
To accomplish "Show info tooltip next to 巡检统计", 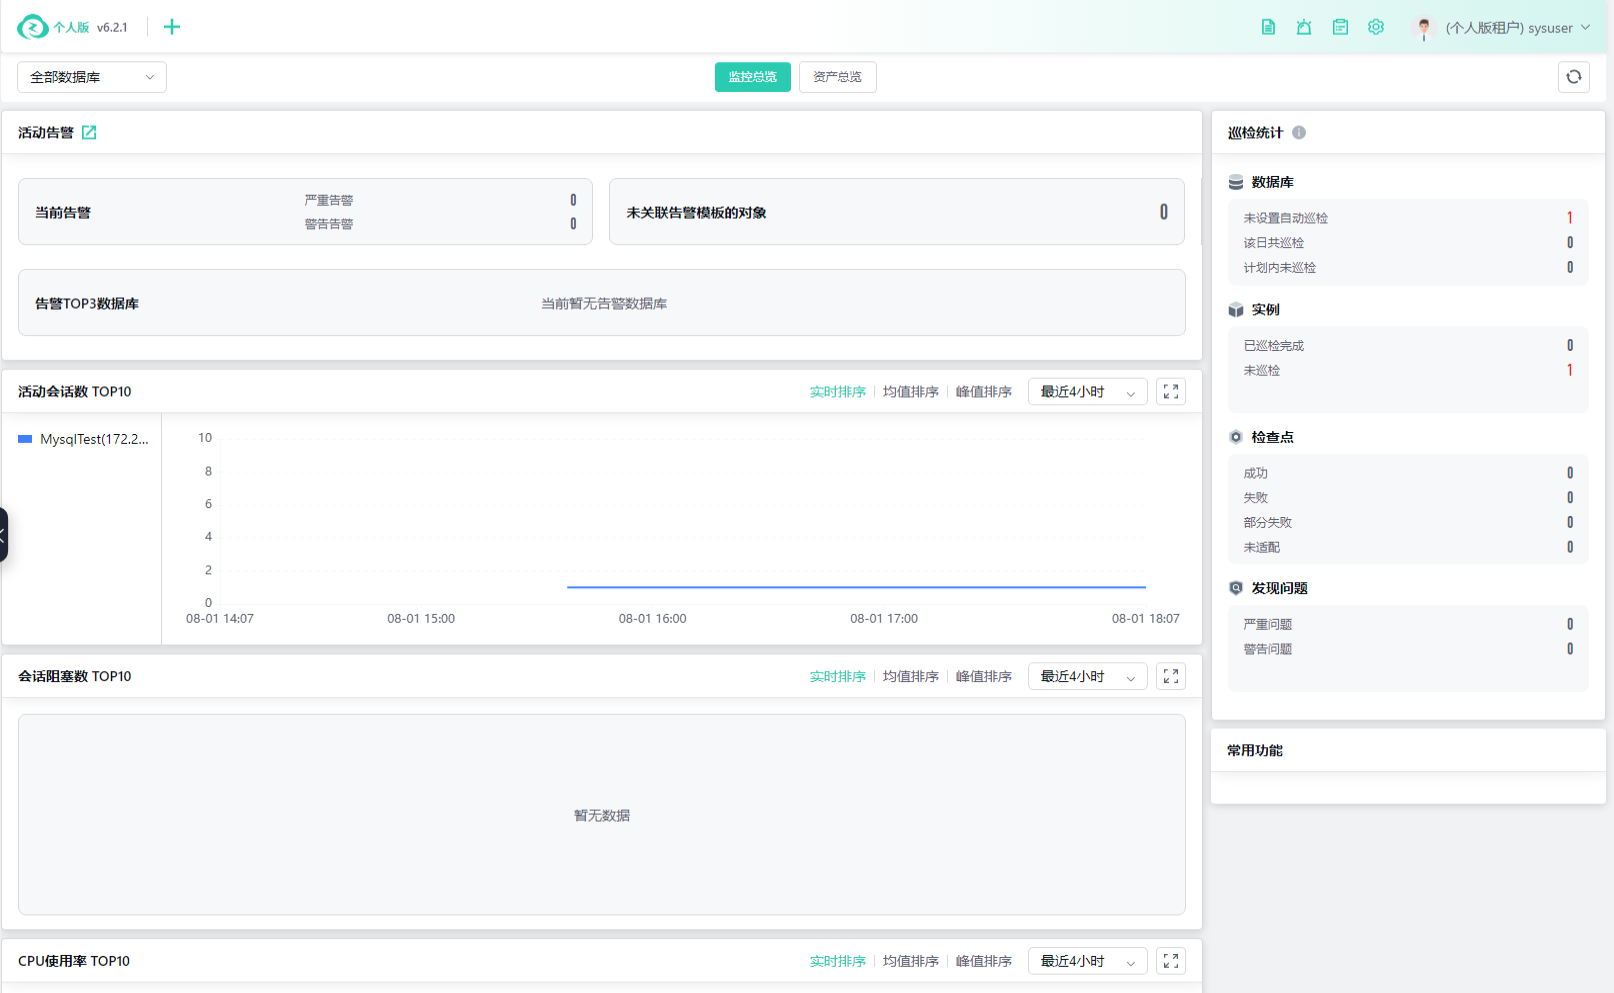I will [x=1299, y=132].
